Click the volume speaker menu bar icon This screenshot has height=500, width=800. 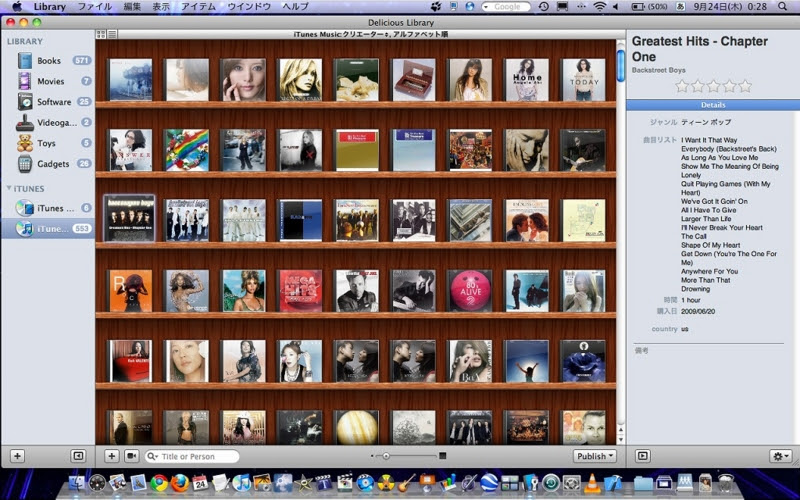point(615,7)
